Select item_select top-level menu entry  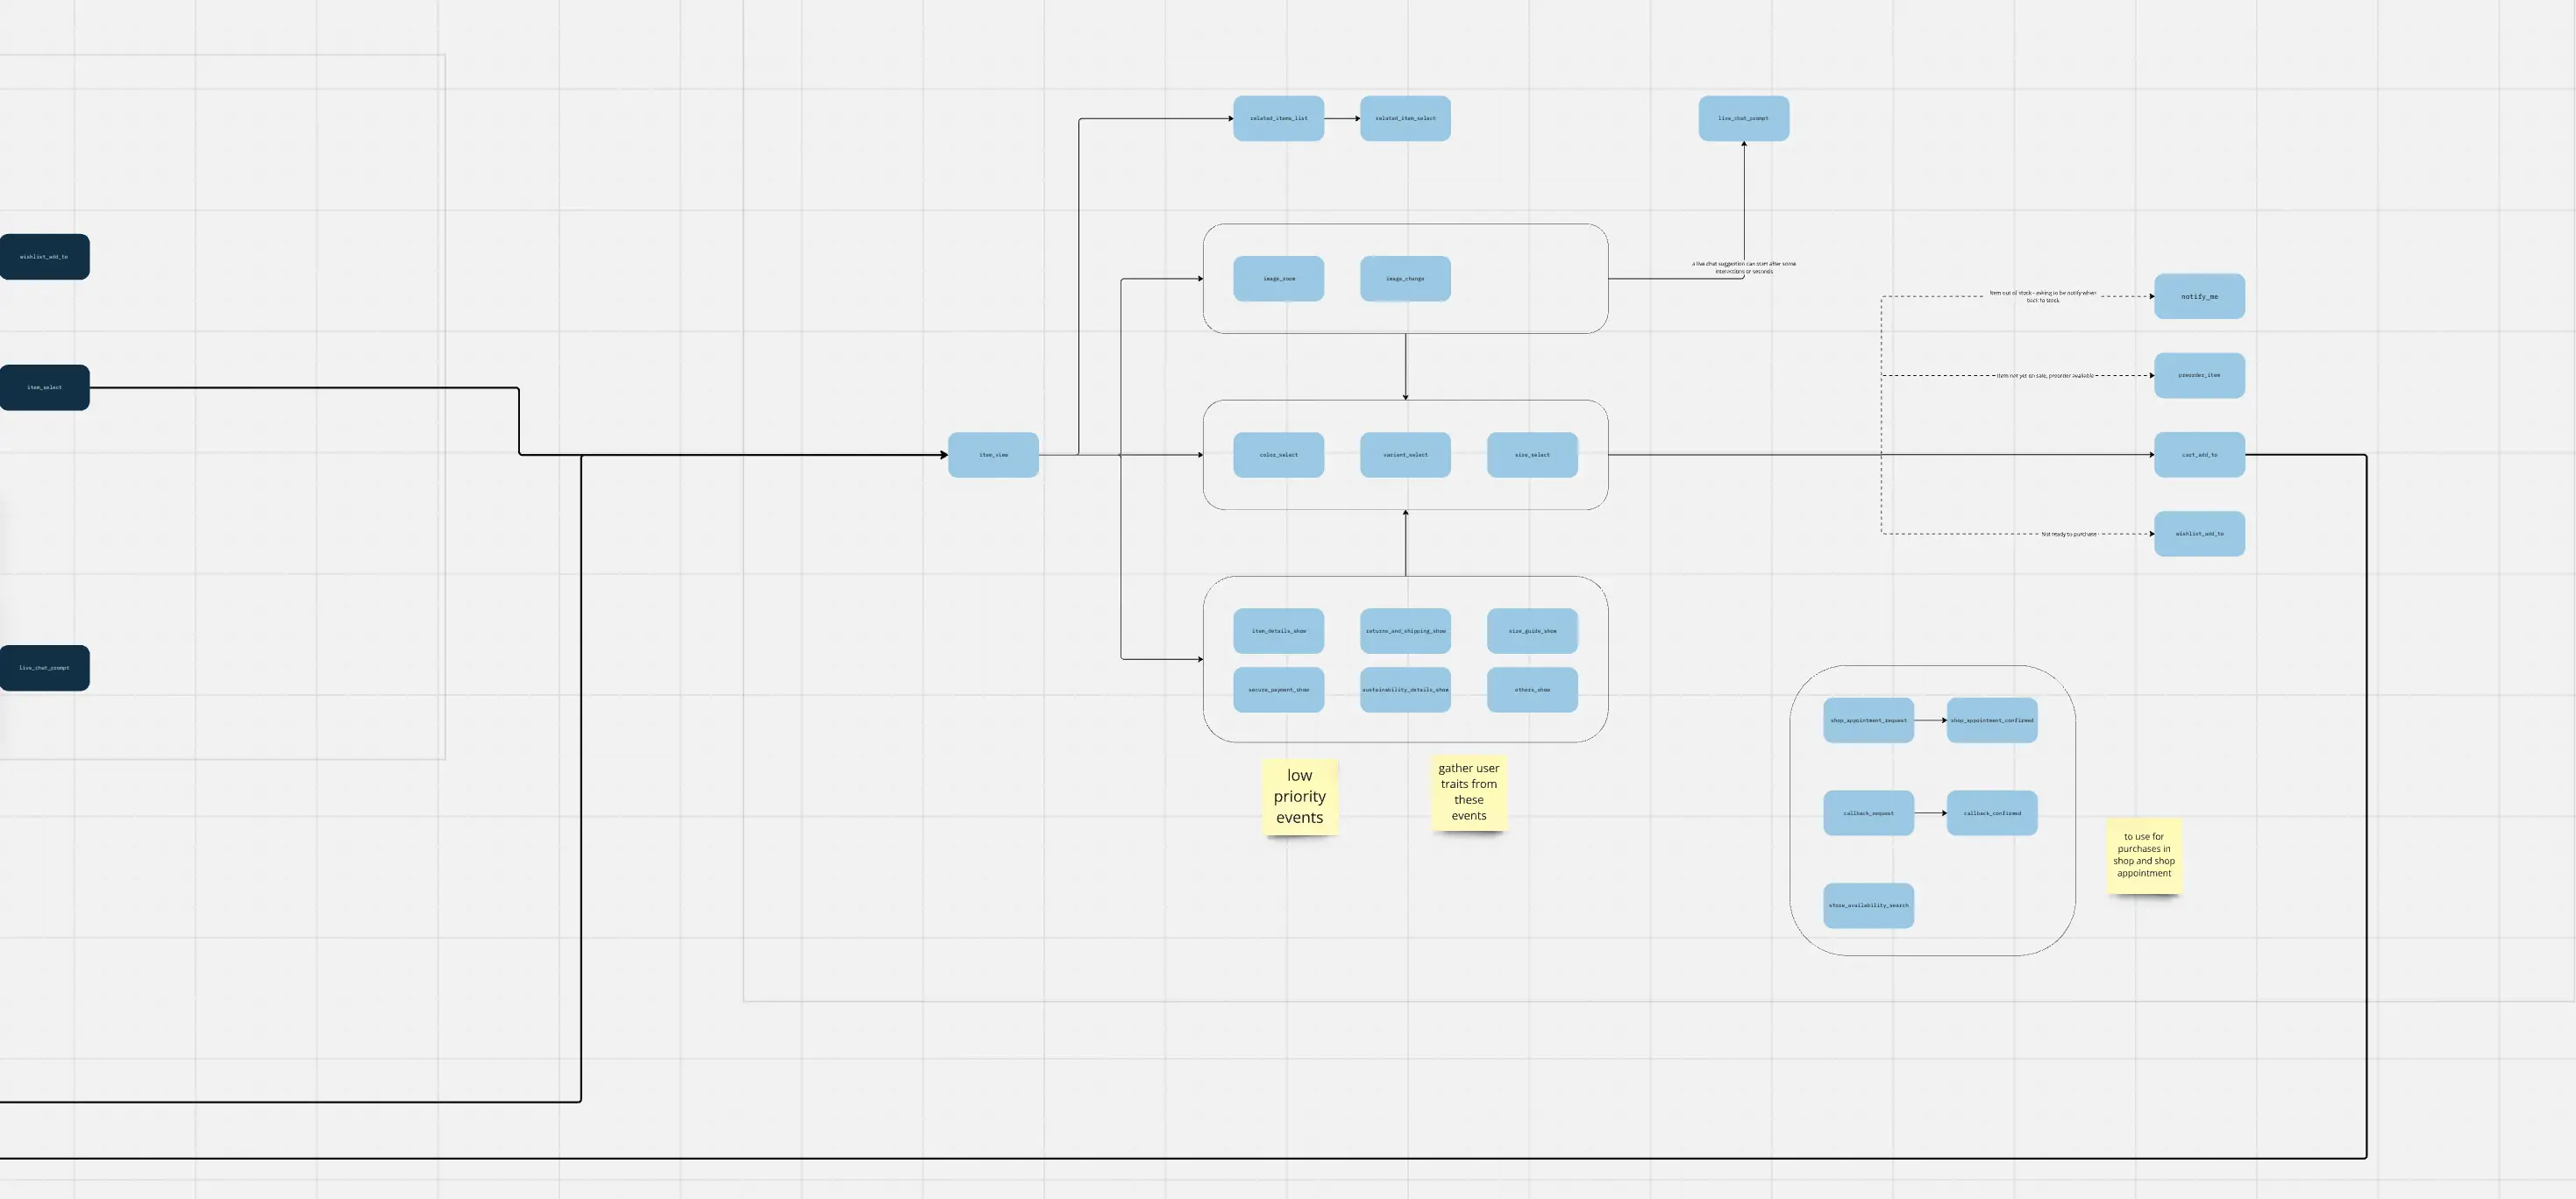pyautogui.click(x=45, y=386)
